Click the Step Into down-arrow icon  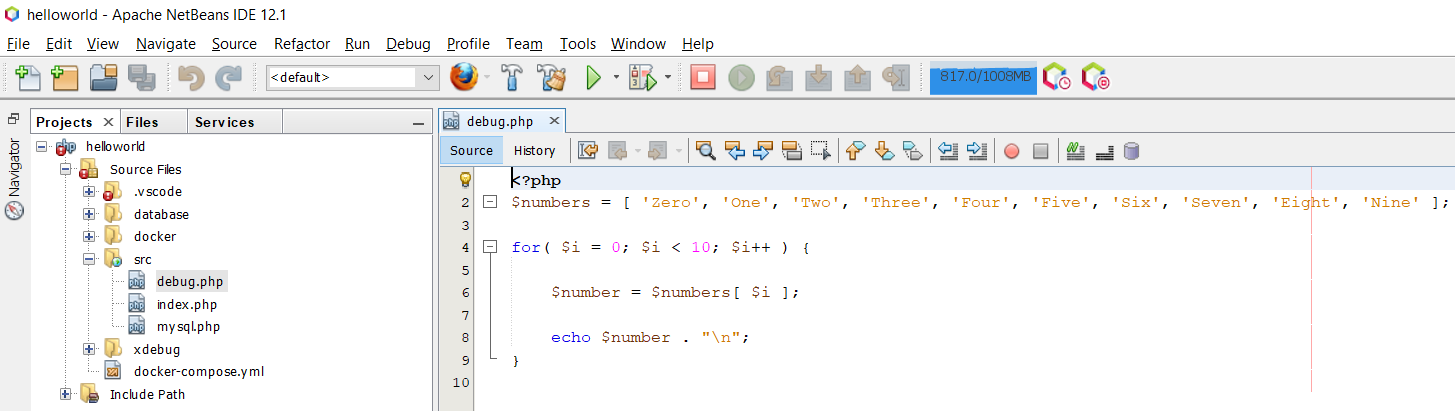point(818,77)
